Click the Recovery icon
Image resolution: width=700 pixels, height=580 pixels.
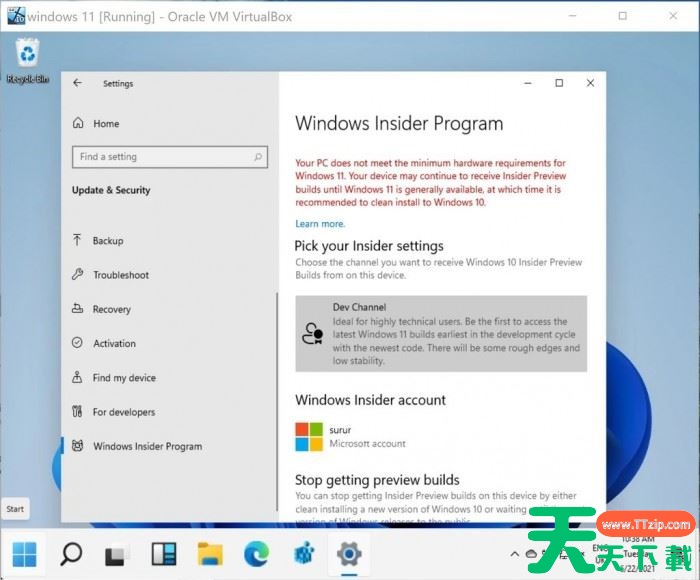pos(77,309)
